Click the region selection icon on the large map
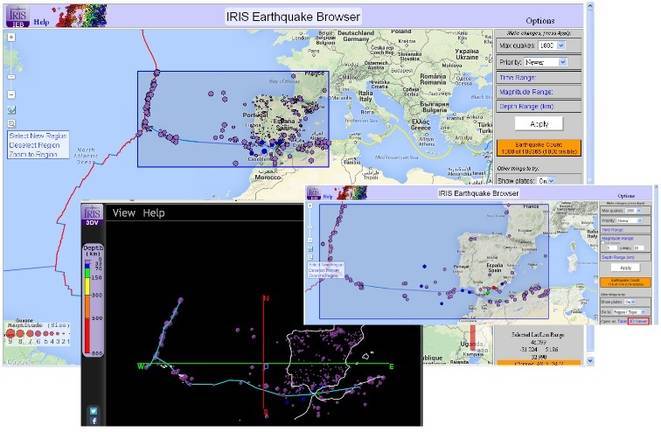Viewport: 661px width, 432px height. tap(12, 123)
